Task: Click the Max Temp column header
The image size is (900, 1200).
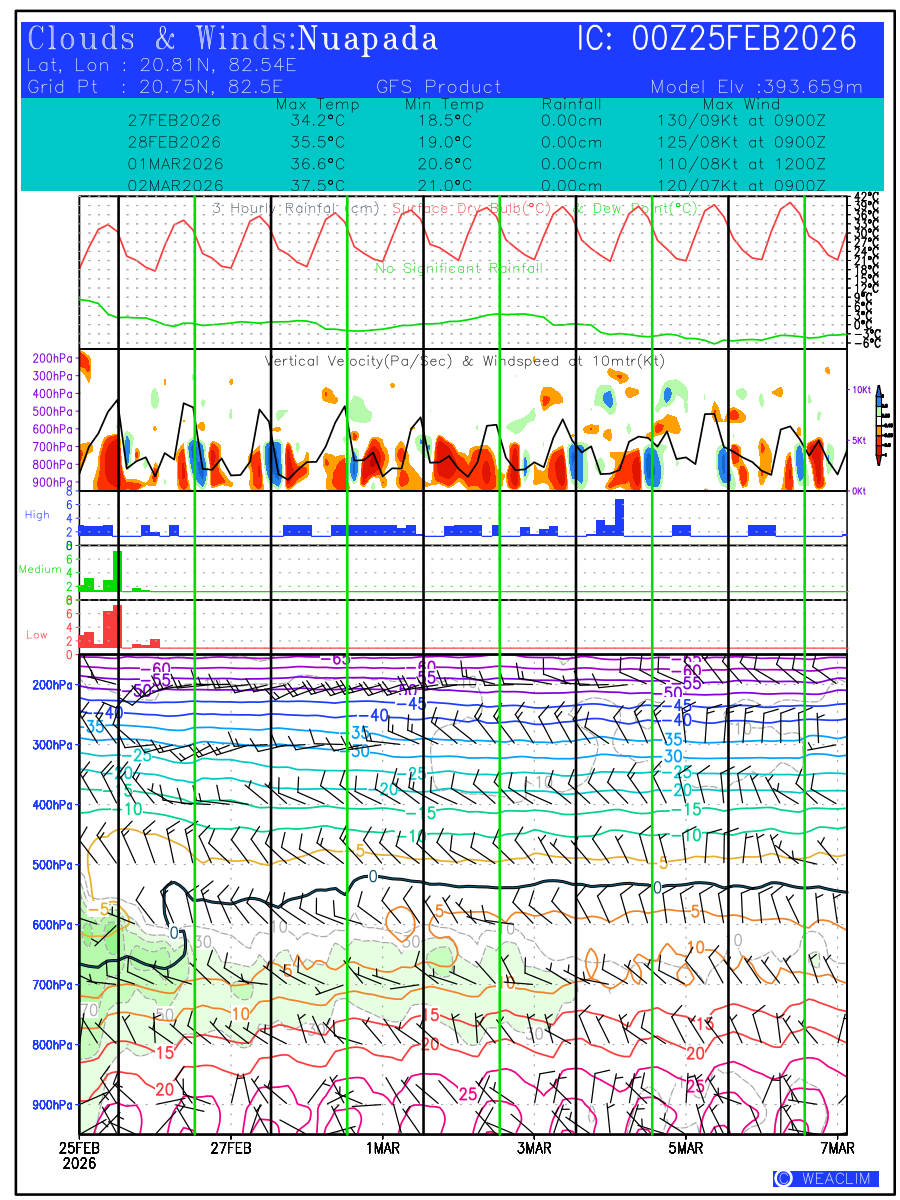Action: pyautogui.click(x=317, y=104)
